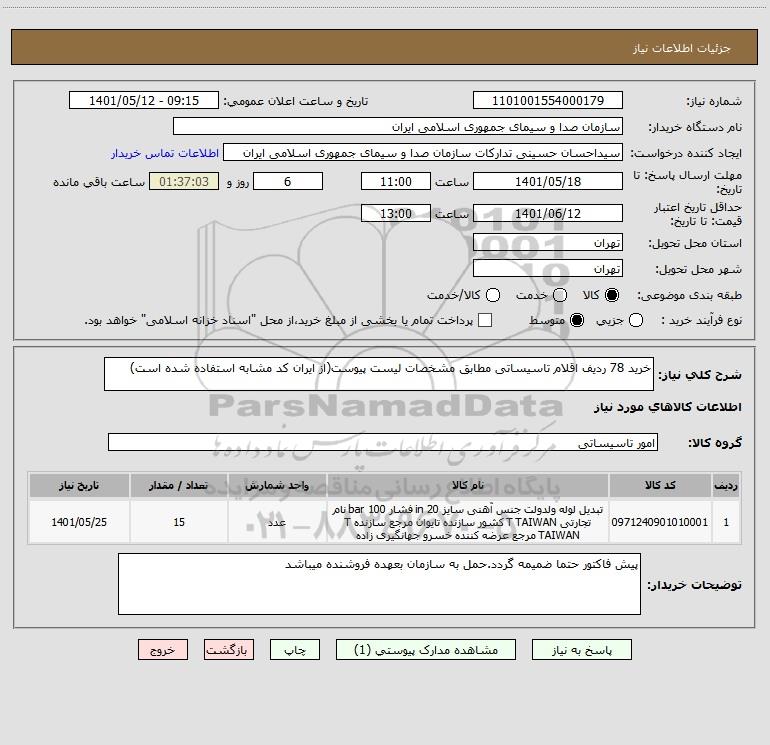Click the delivery province field تهران
The height and width of the screenshot is (745, 770).
point(548,242)
